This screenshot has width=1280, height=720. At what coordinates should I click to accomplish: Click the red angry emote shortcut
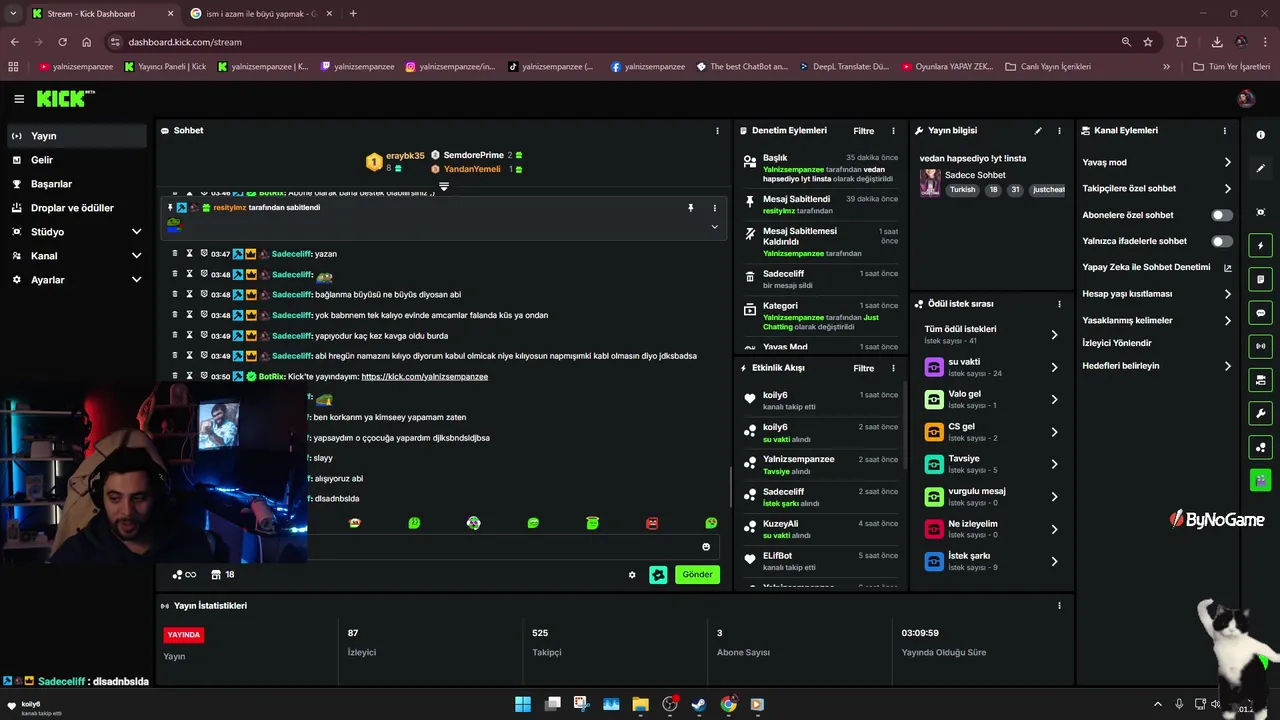[652, 523]
